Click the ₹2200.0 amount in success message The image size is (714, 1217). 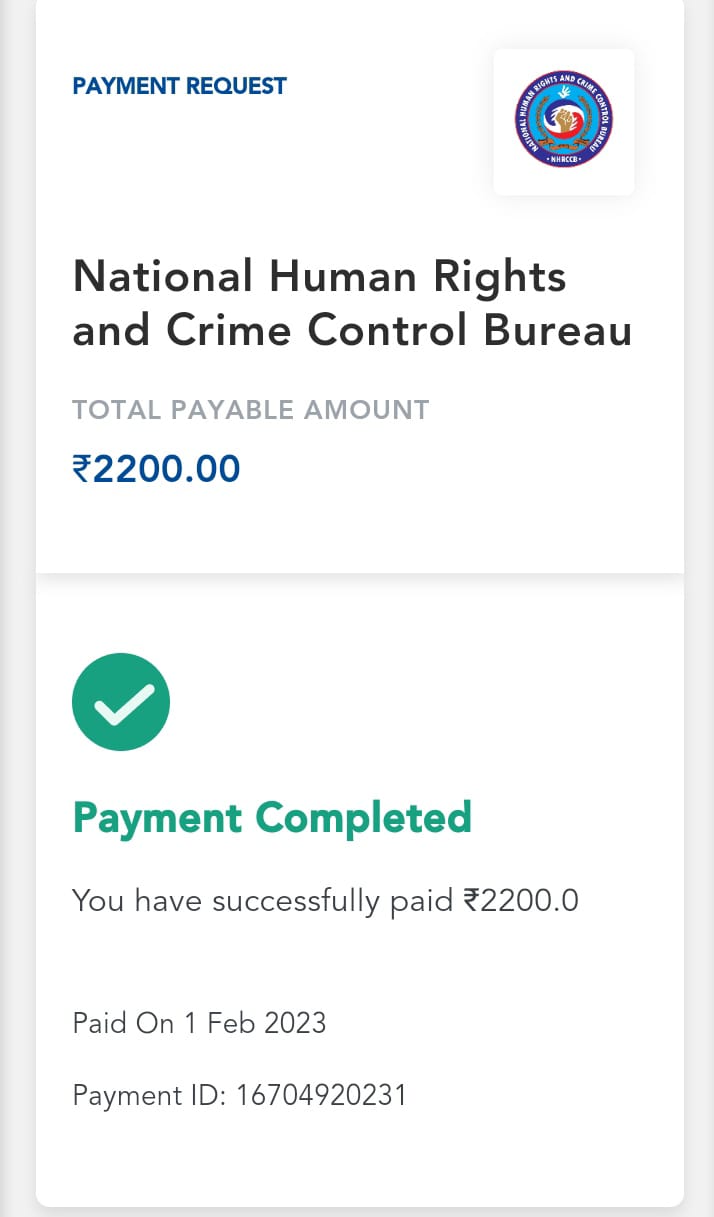(521, 901)
